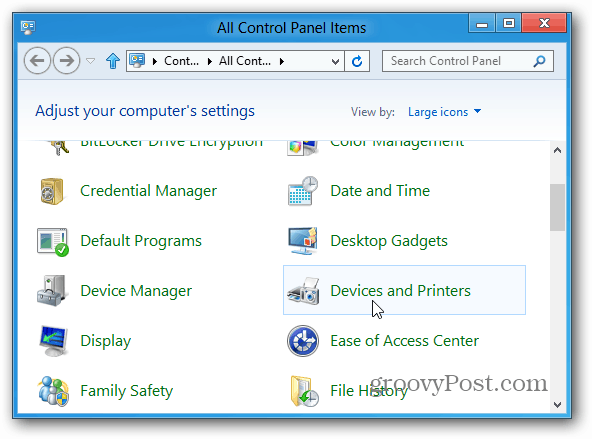Expand the address bar history dropdown
592x439 pixels.
[335, 62]
